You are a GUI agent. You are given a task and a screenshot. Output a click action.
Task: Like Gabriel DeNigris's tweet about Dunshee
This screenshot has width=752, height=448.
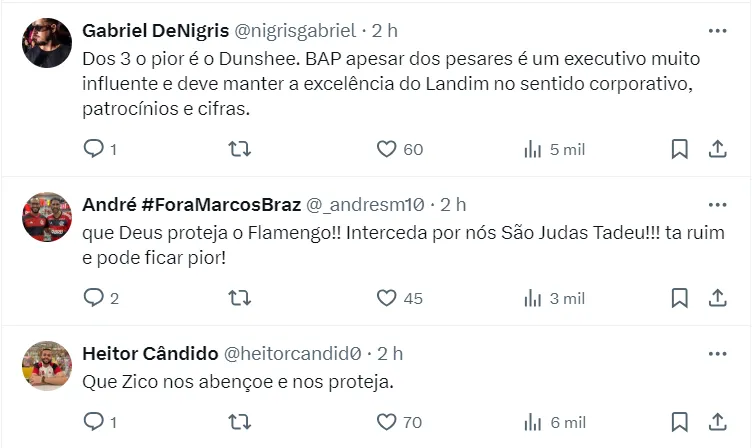point(387,149)
